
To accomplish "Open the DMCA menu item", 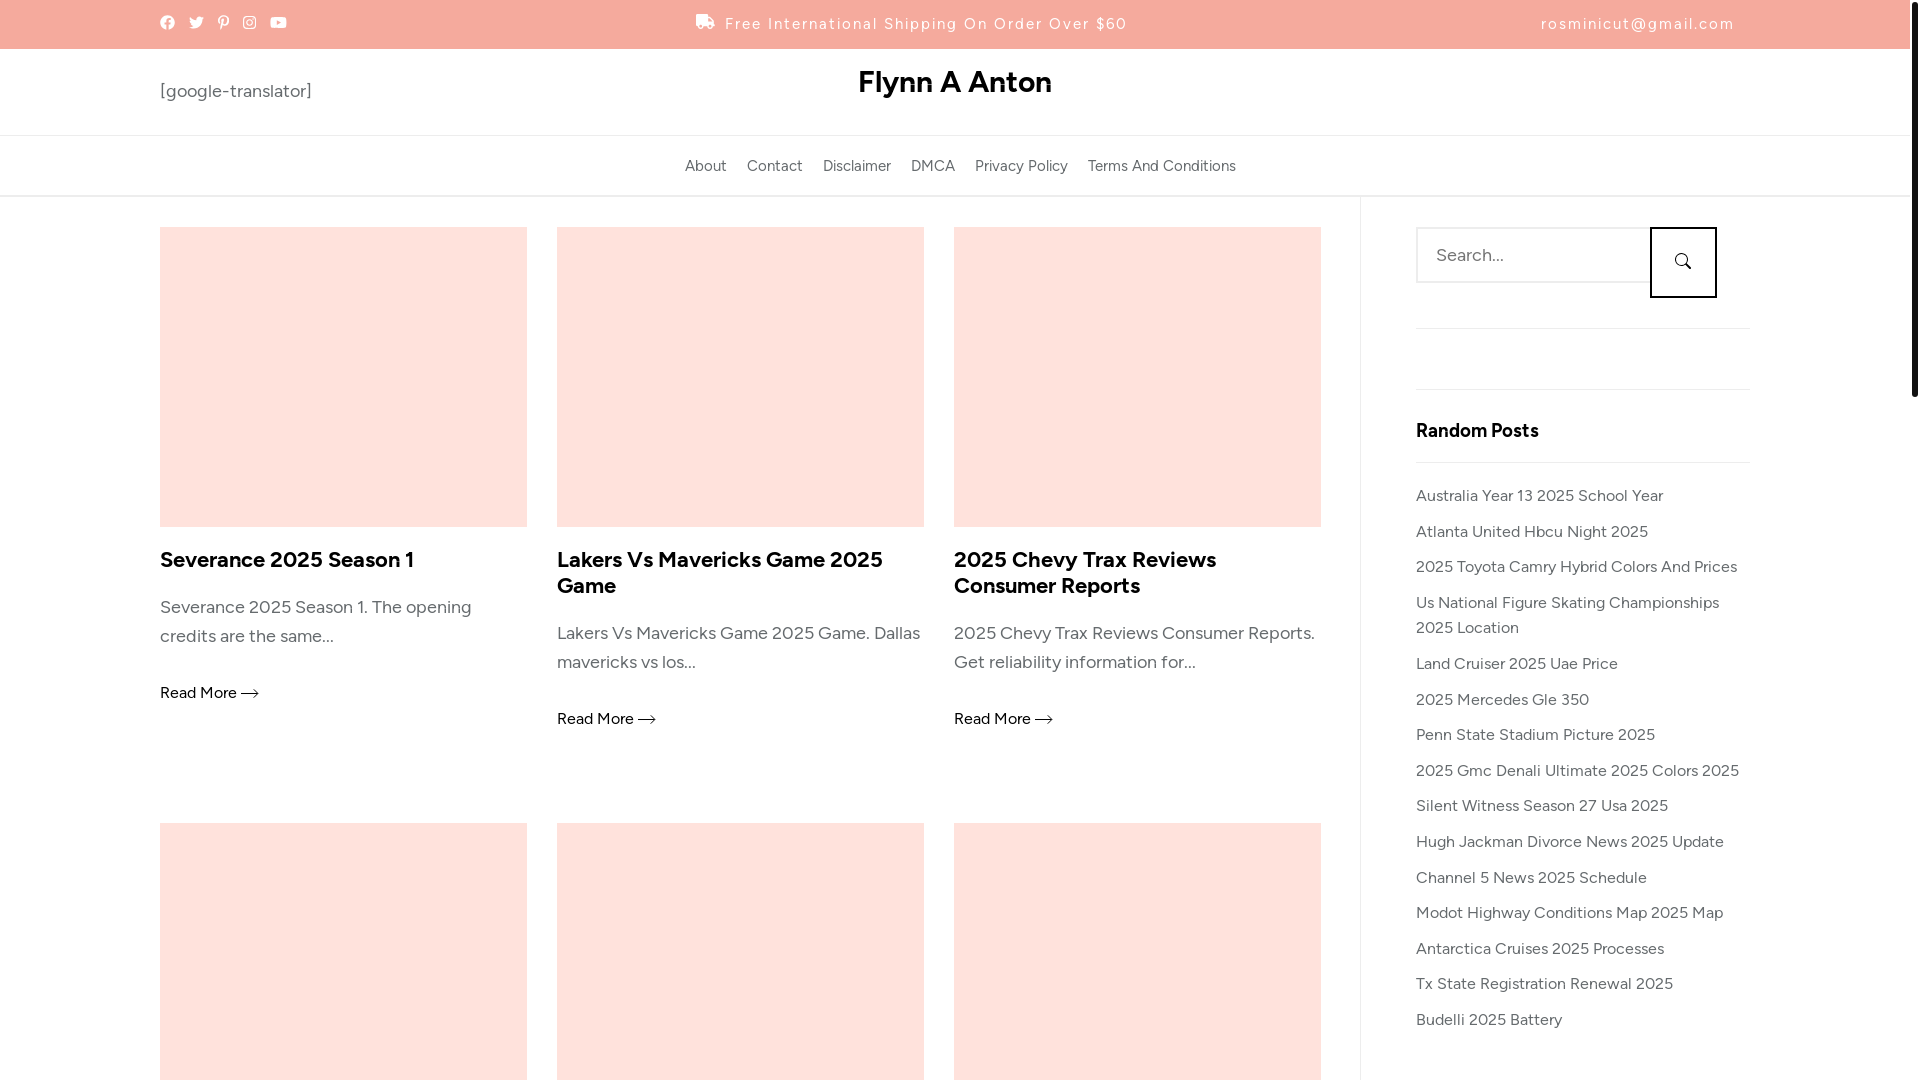I will [933, 166].
